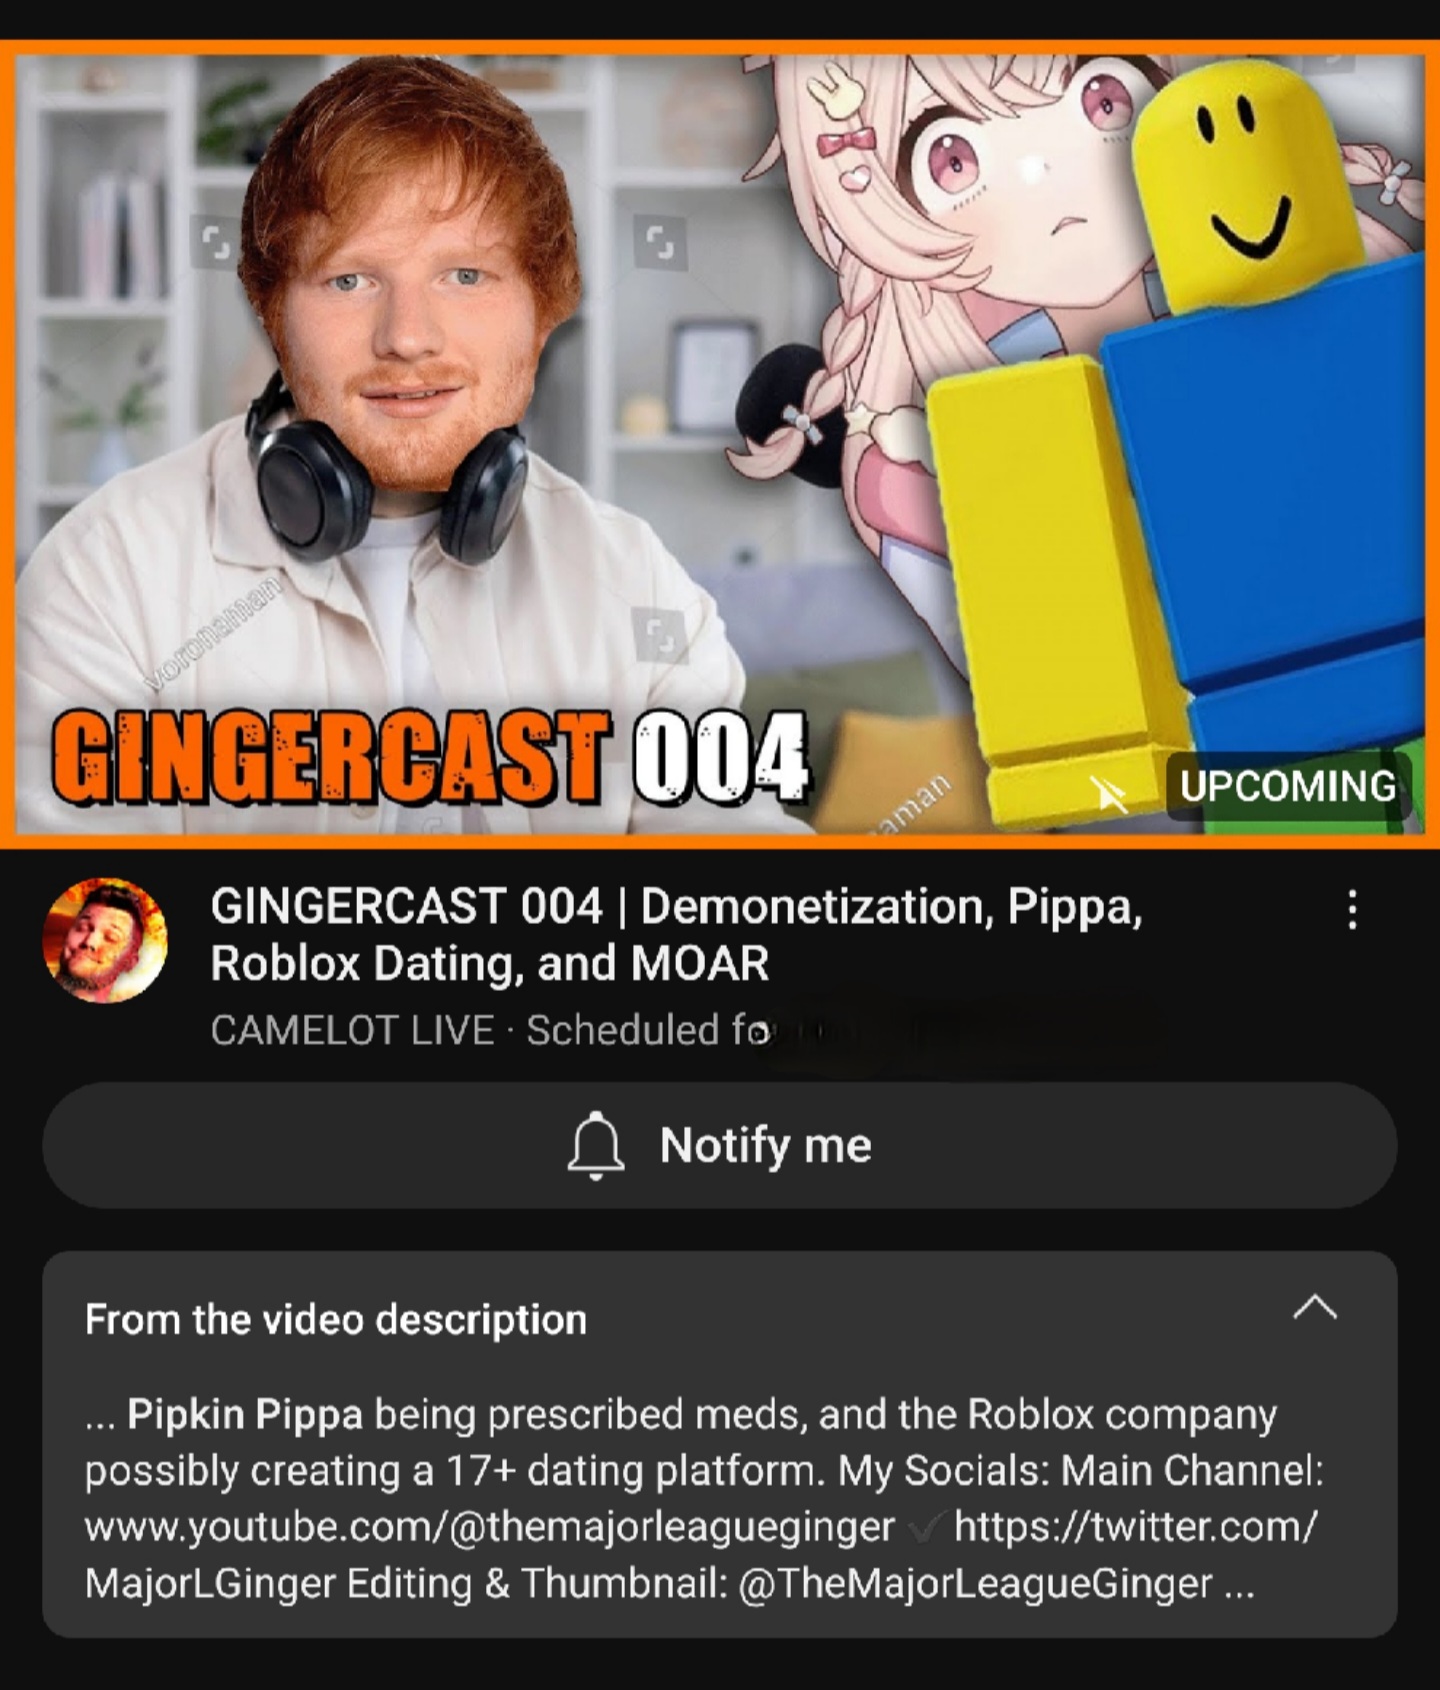Select the bold Pipkin Pippa text

(x=245, y=1415)
